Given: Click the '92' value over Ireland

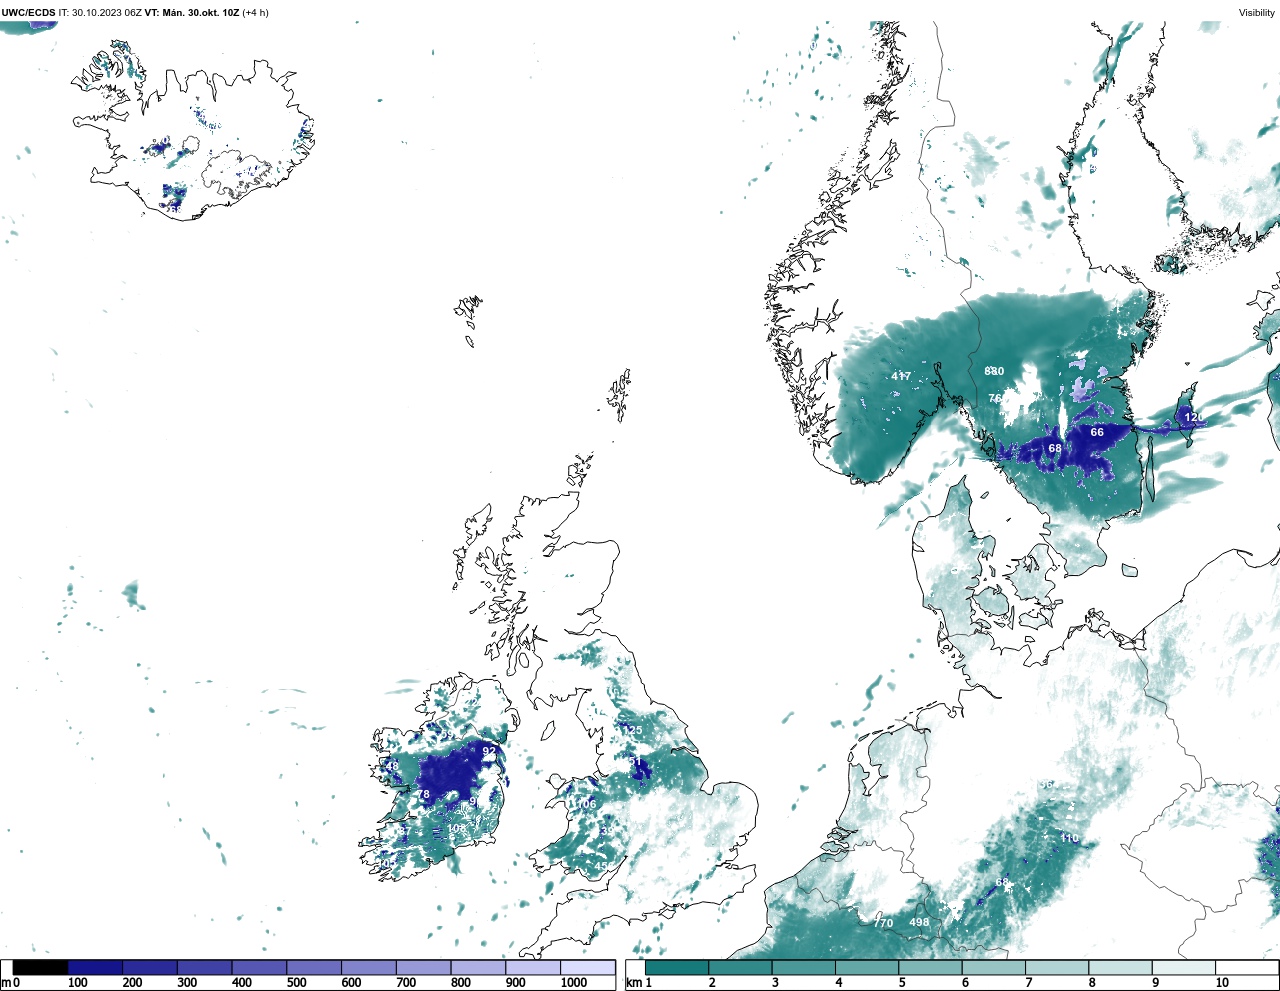Looking at the screenshot, I should coord(489,751).
